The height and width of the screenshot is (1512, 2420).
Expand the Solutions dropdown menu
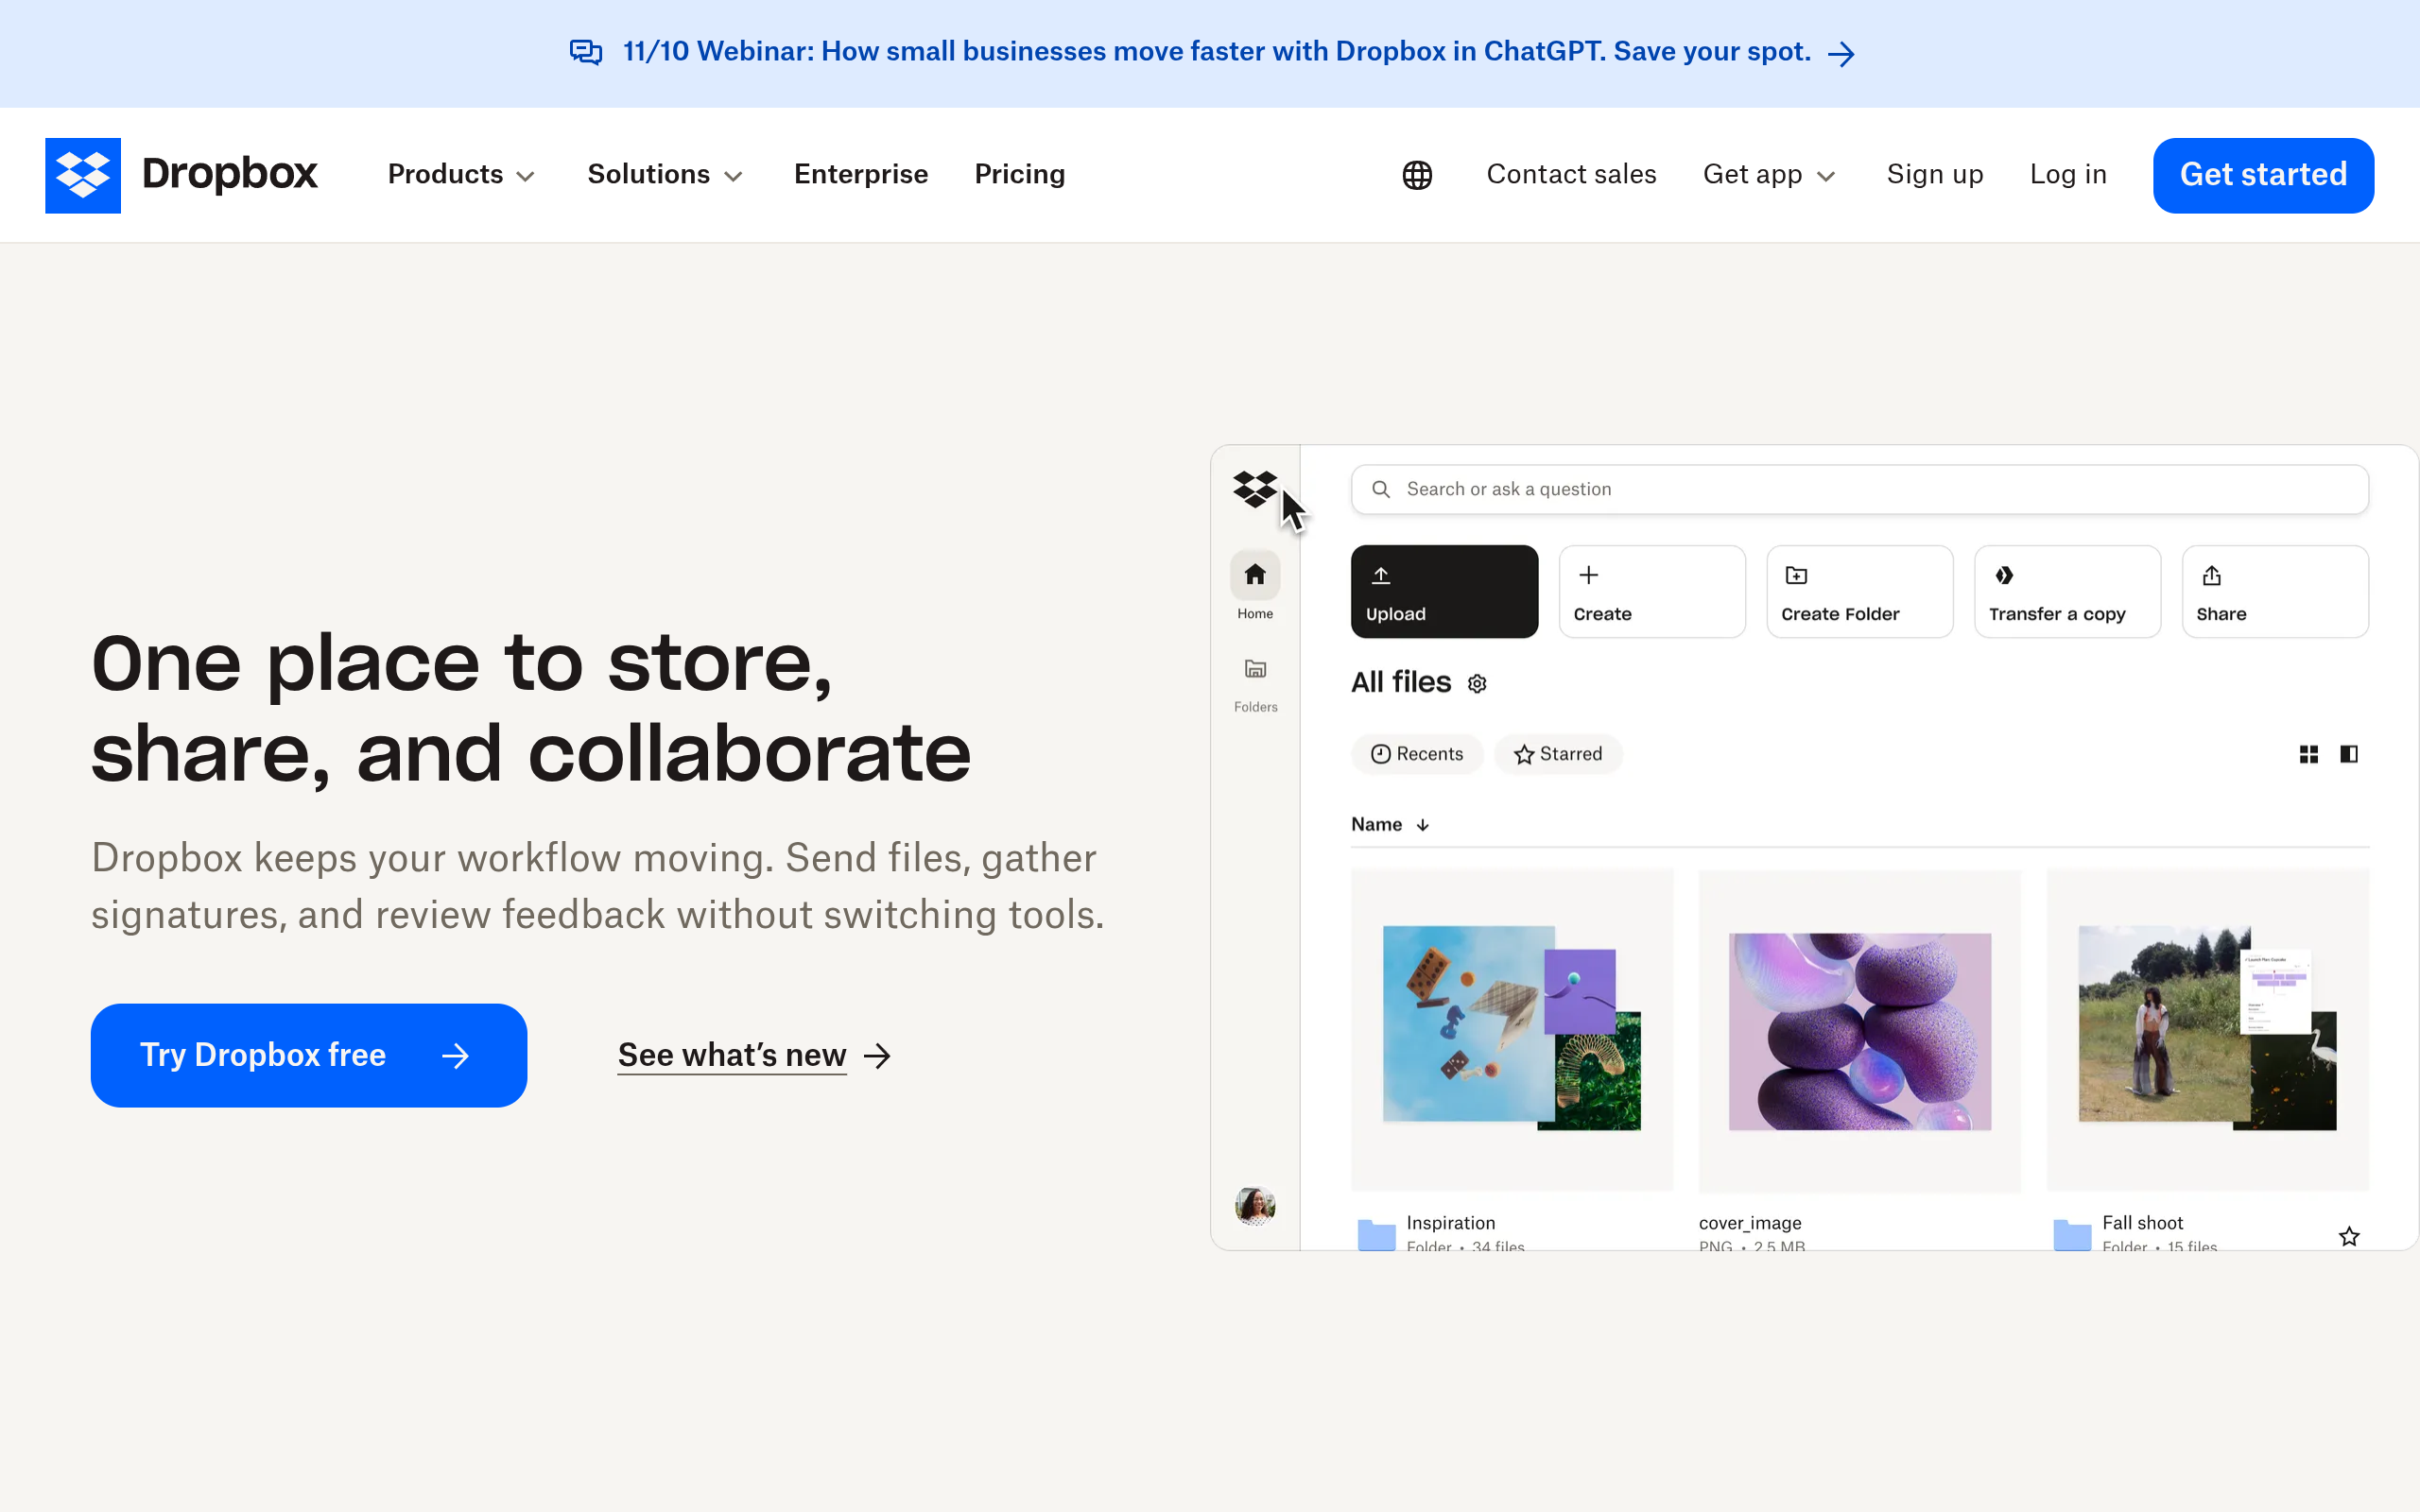pyautogui.click(x=665, y=175)
